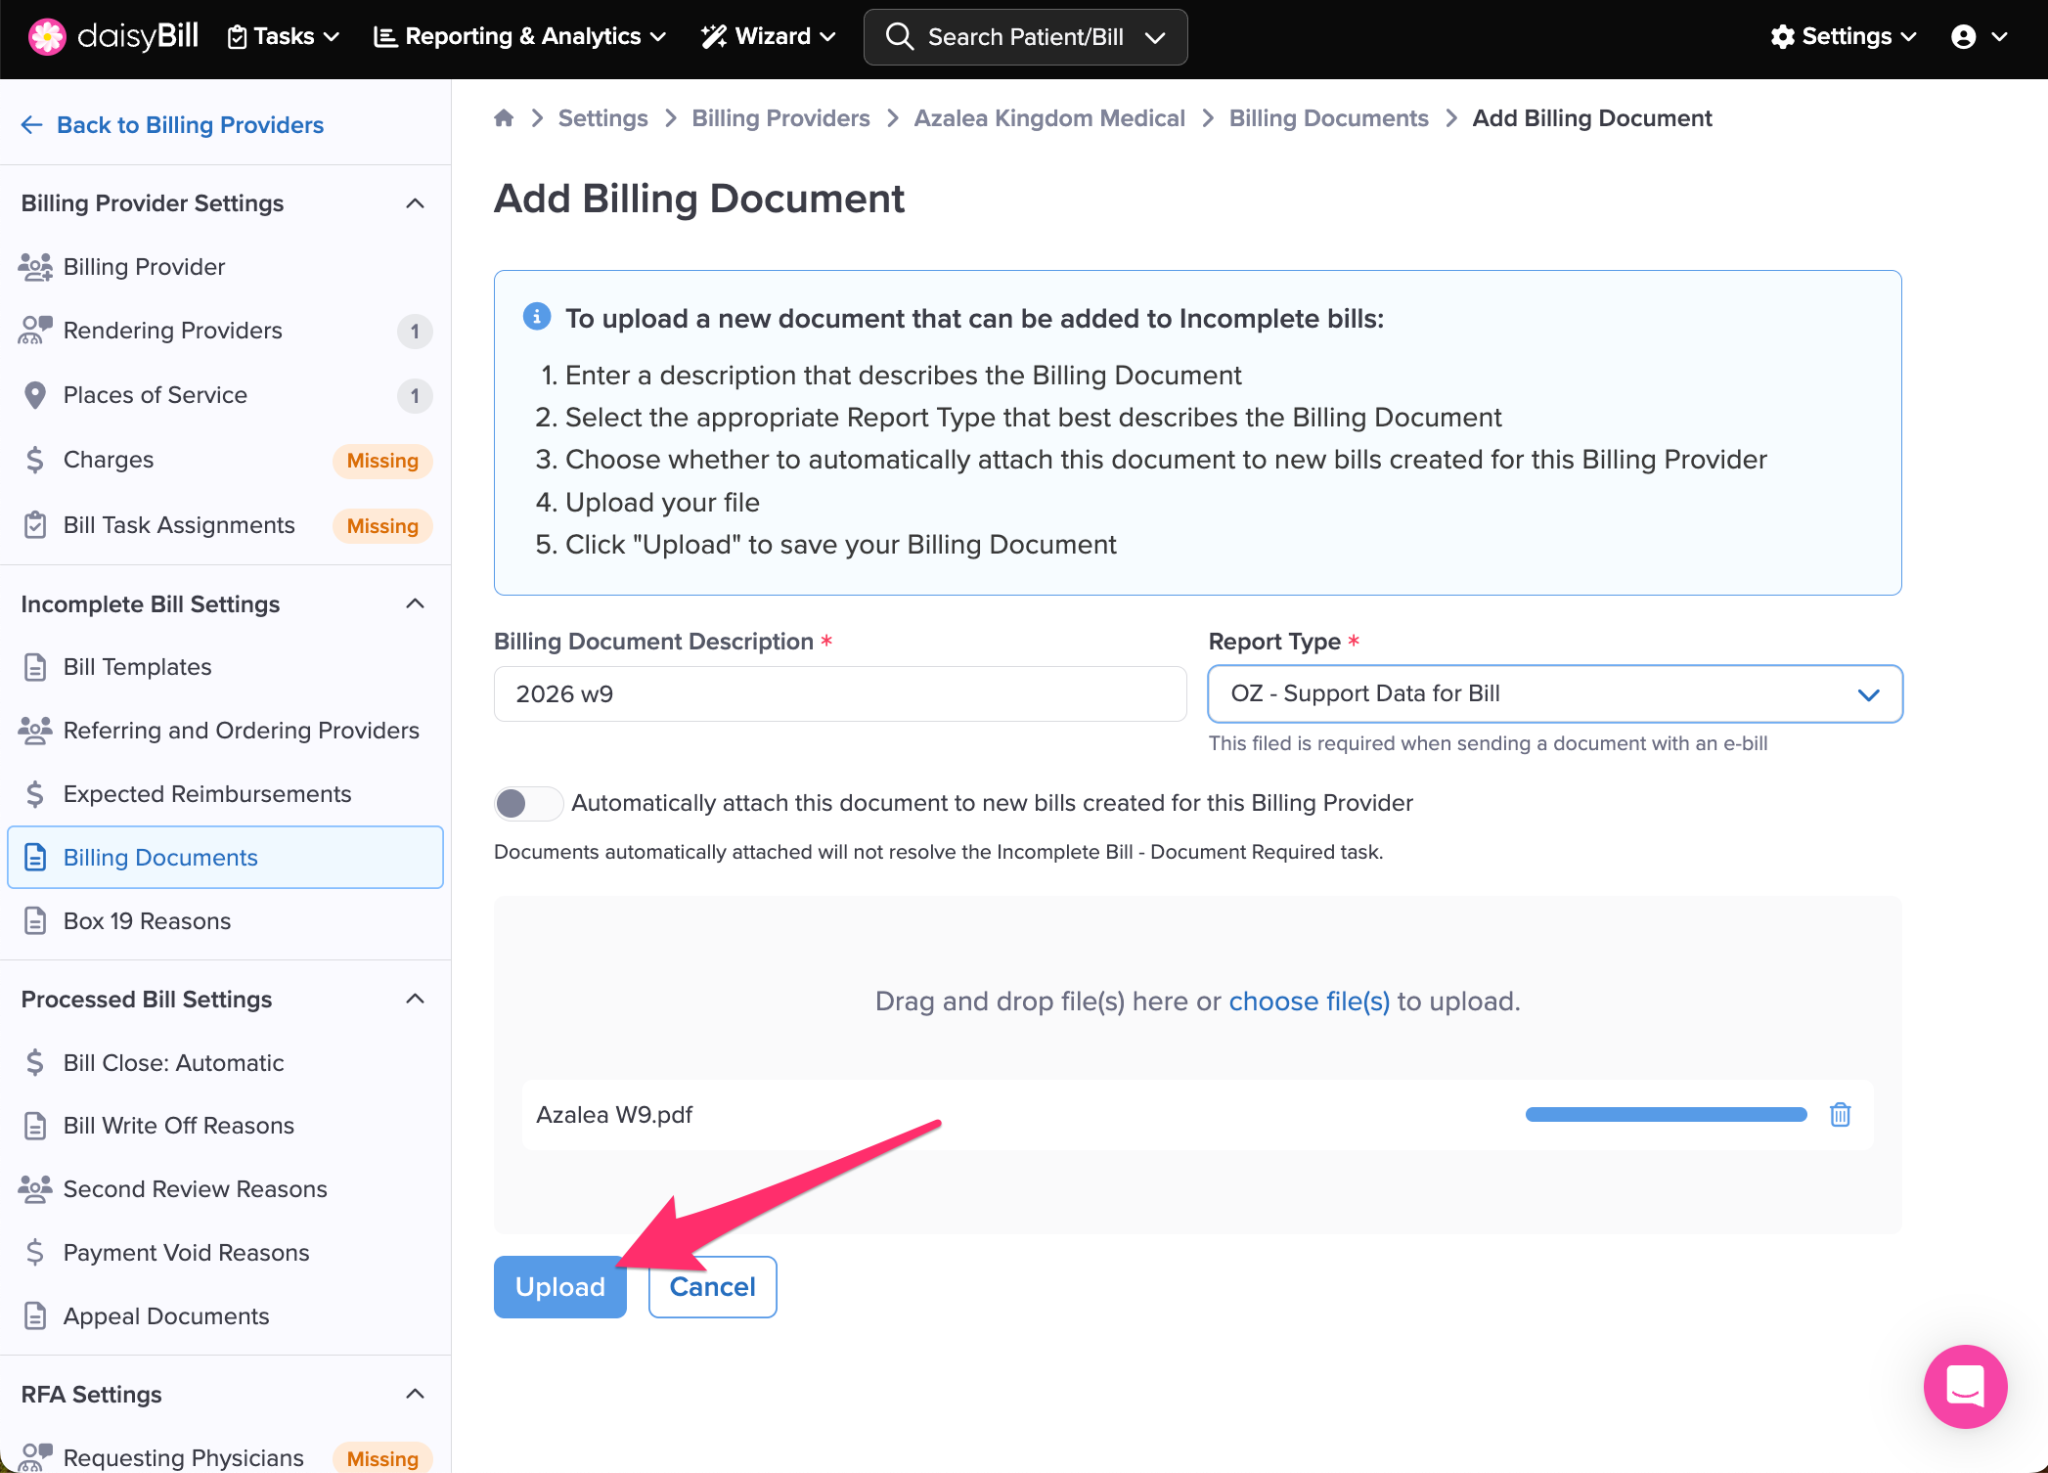This screenshot has height=1473, width=2048.
Task: Click the Azalea W9.pdf upload progress bar
Action: 1665,1114
